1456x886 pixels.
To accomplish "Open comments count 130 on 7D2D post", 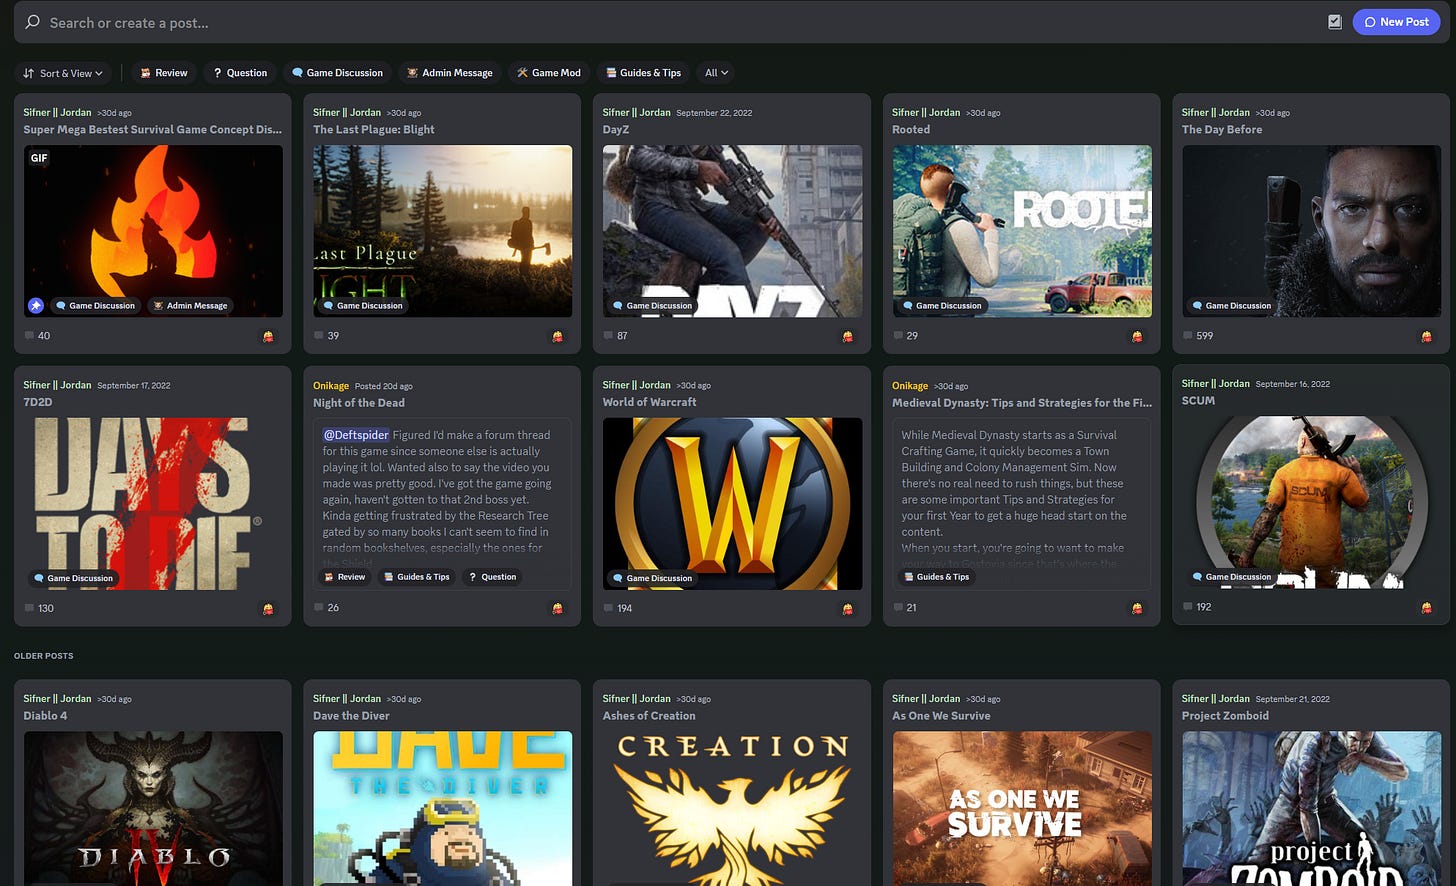I will click(39, 608).
